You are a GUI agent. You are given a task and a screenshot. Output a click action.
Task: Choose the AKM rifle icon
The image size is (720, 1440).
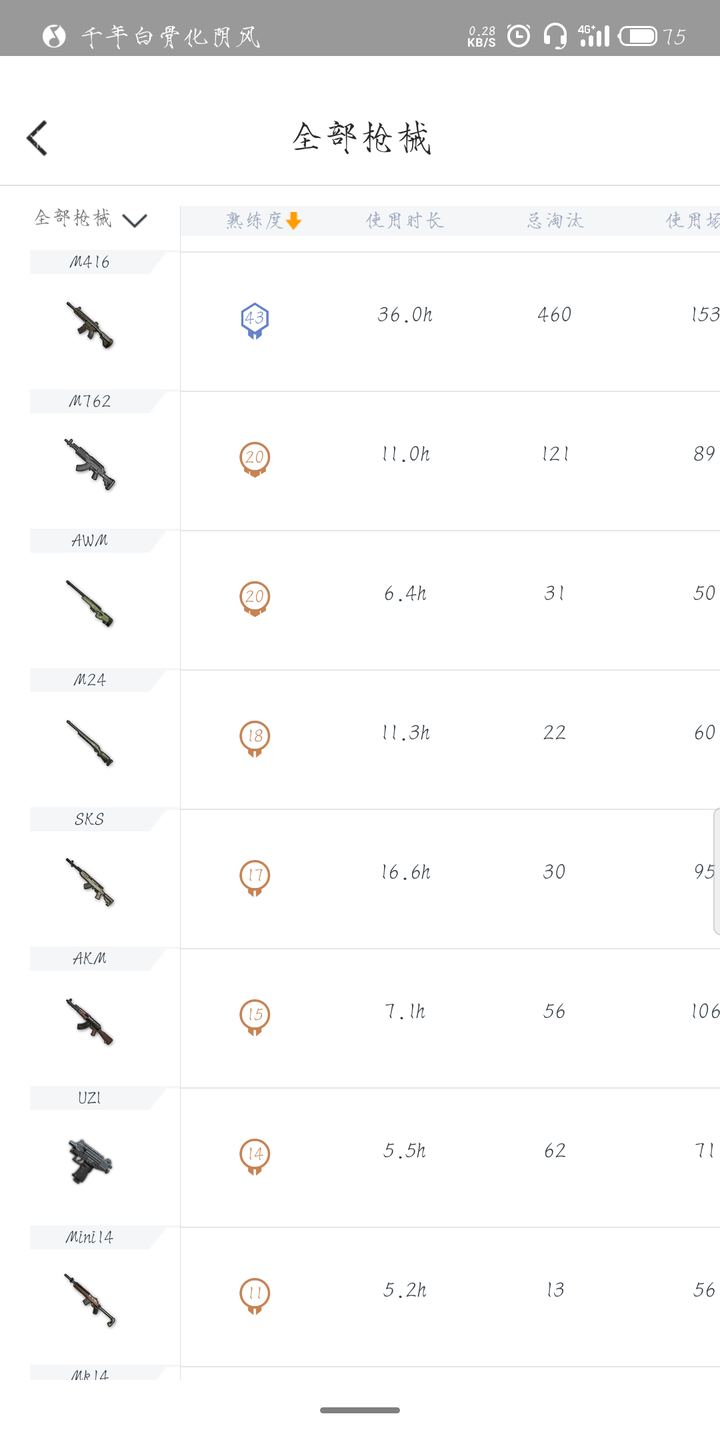click(x=90, y=1021)
